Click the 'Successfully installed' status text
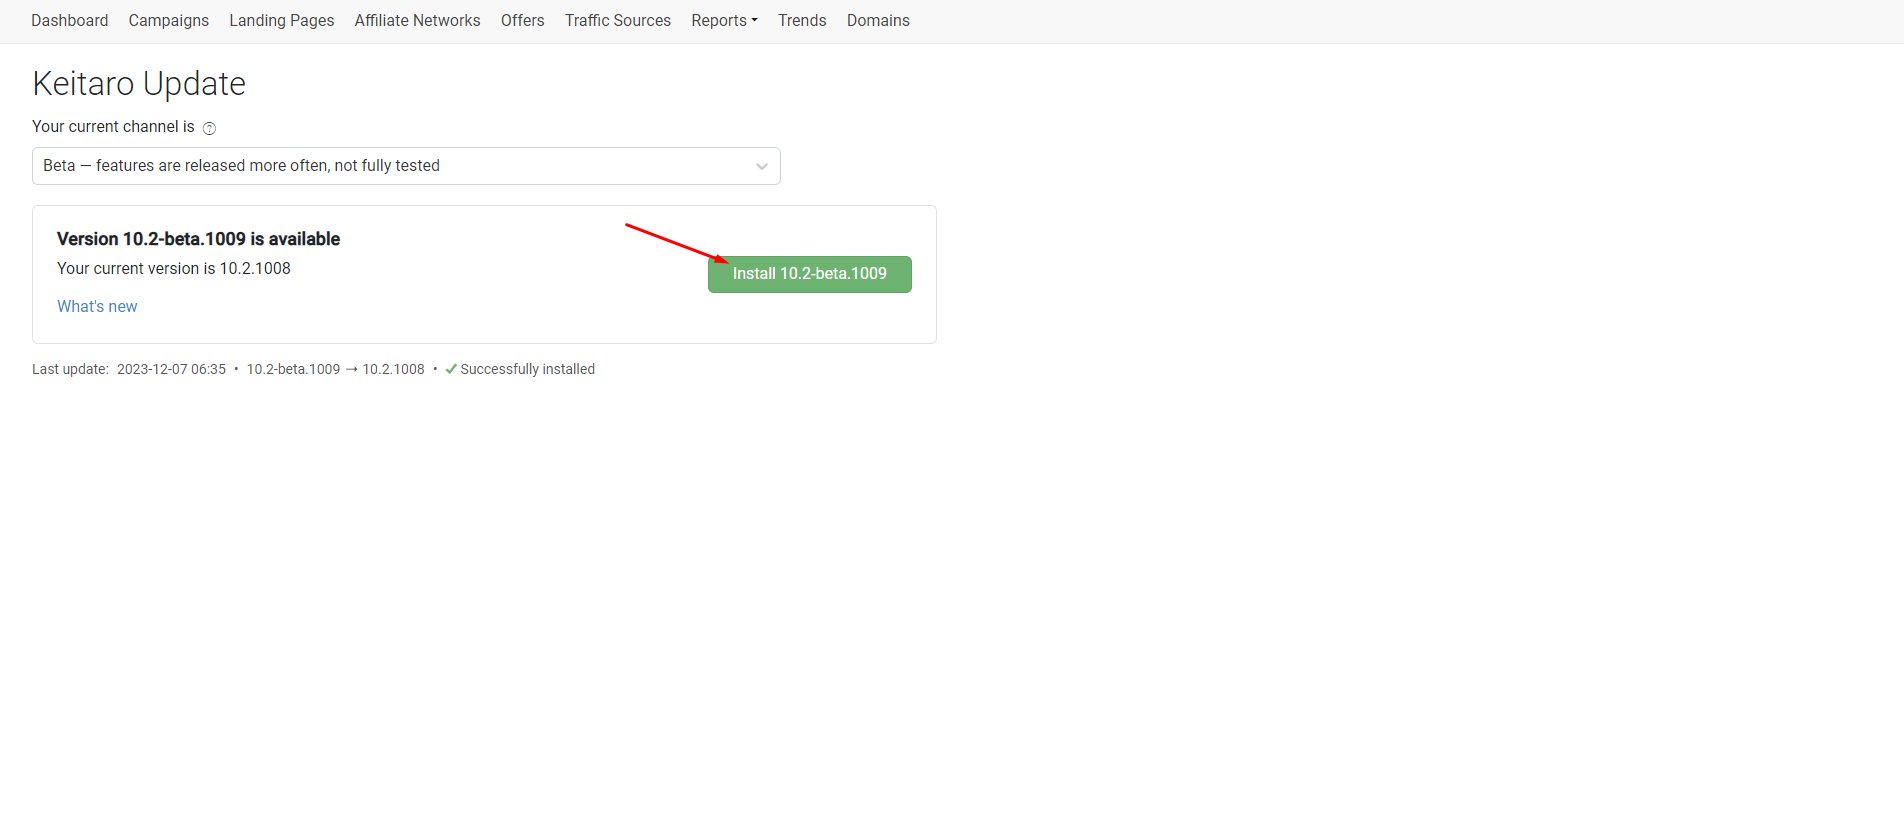 coord(528,369)
